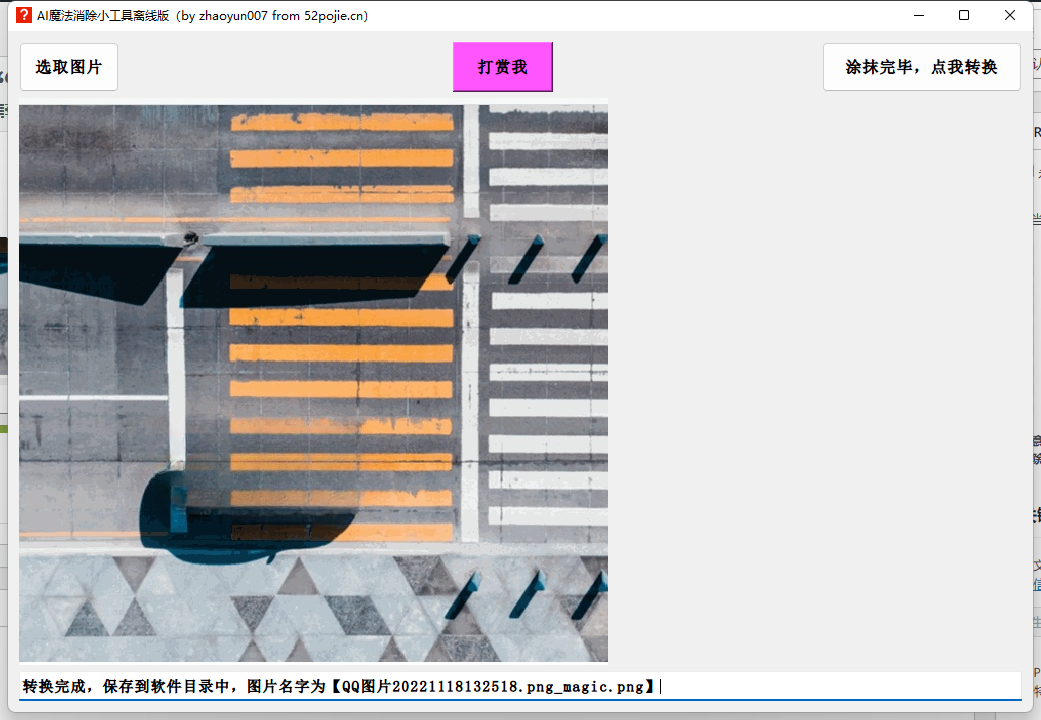Image resolution: width=1041 pixels, height=720 pixels.
Task: Click the topmost orange crosswalk stripe
Action: click(341, 122)
